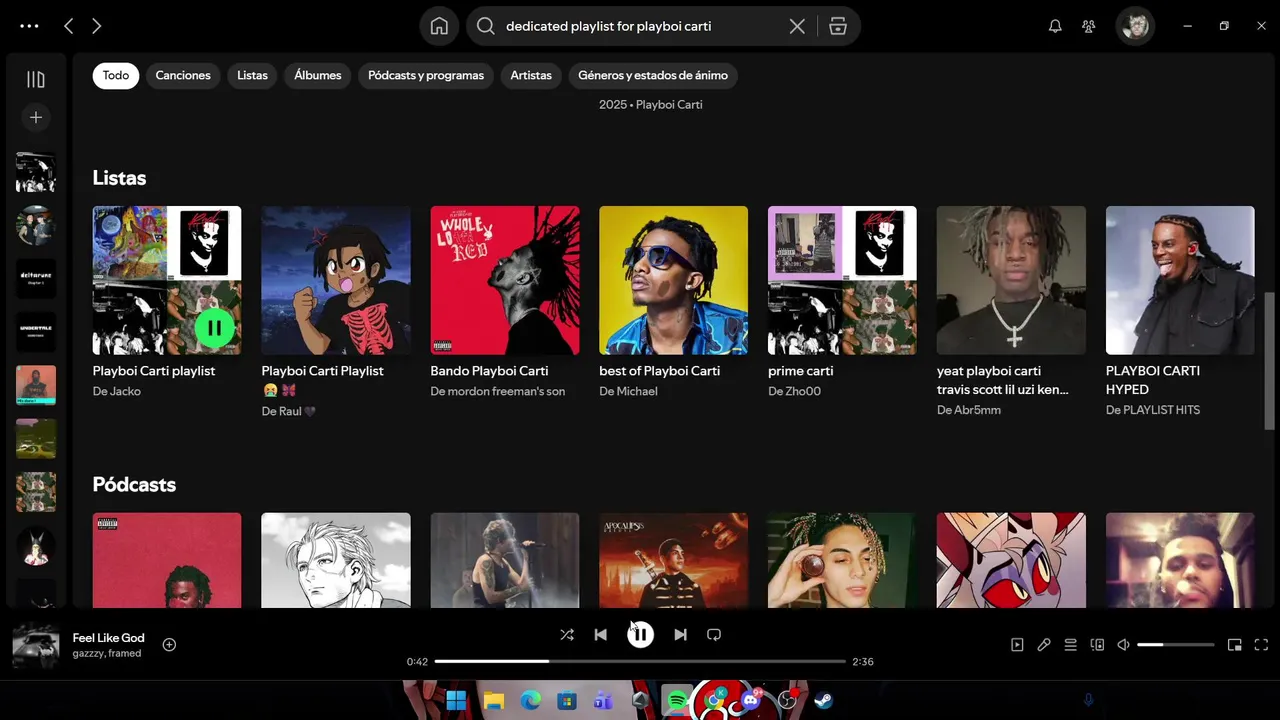Select Pódcasts y programas filter
The image size is (1280, 720).
426,75
